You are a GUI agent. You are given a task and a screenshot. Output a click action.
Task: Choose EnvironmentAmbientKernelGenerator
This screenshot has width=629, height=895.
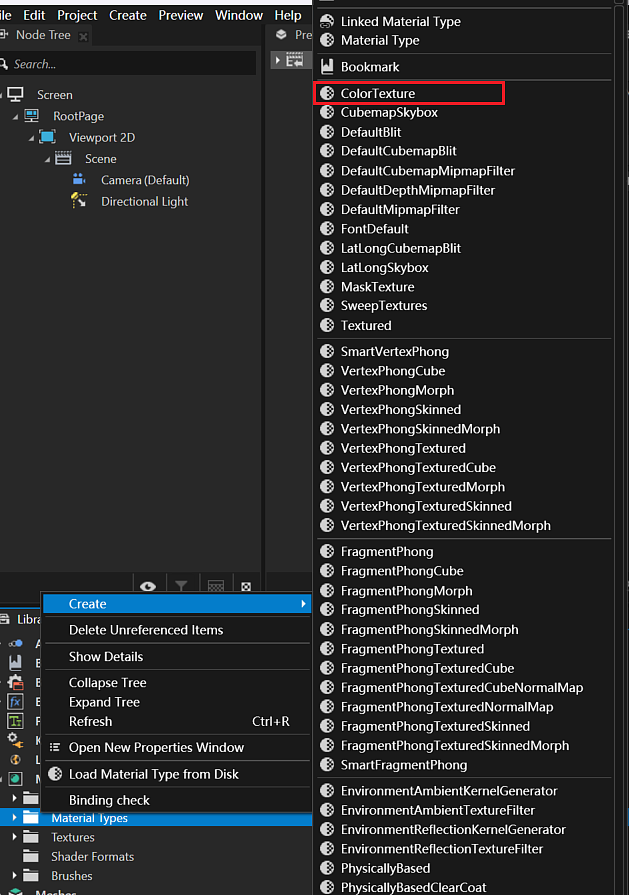click(x=449, y=791)
